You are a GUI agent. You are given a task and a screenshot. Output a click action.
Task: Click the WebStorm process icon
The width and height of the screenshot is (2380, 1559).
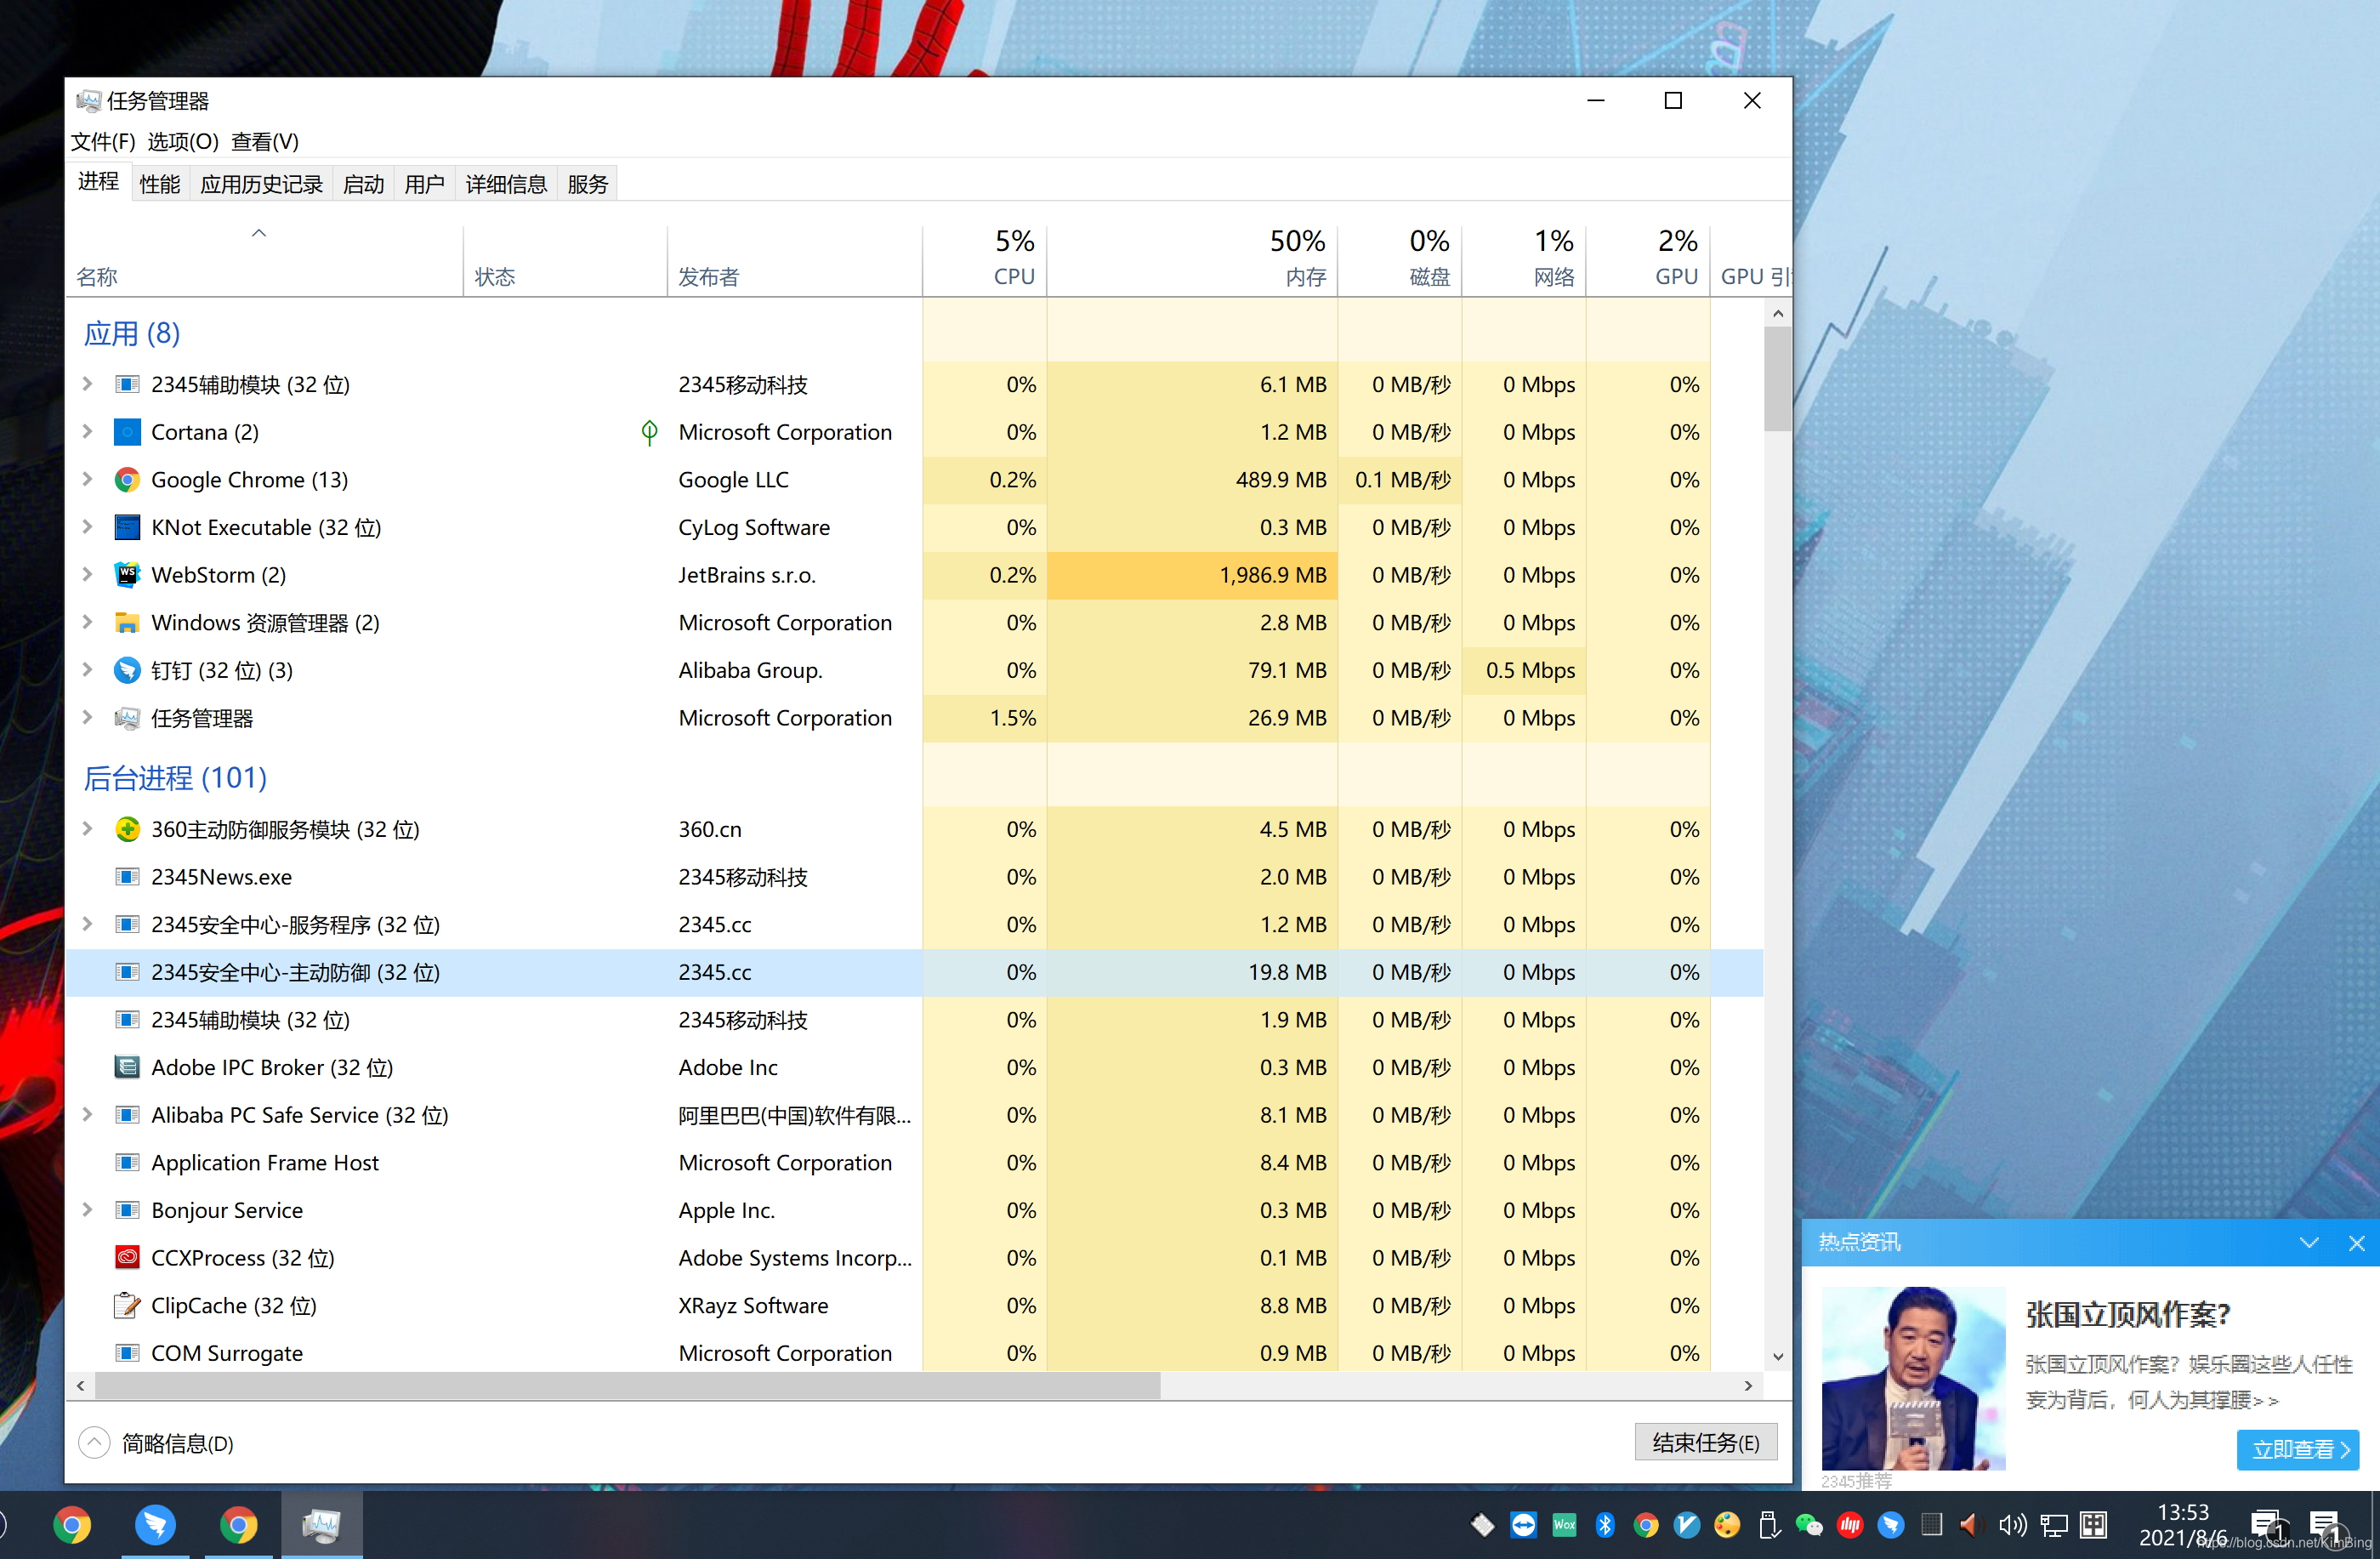coord(127,575)
